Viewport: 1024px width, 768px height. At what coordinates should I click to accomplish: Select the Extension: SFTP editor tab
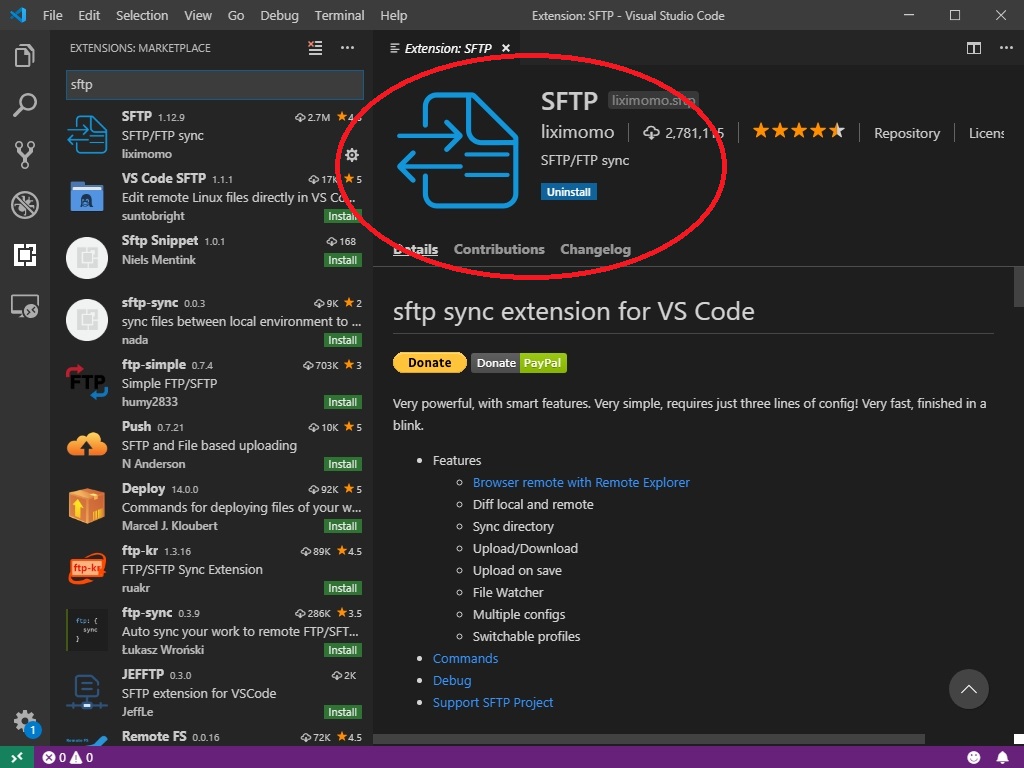pos(449,48)
